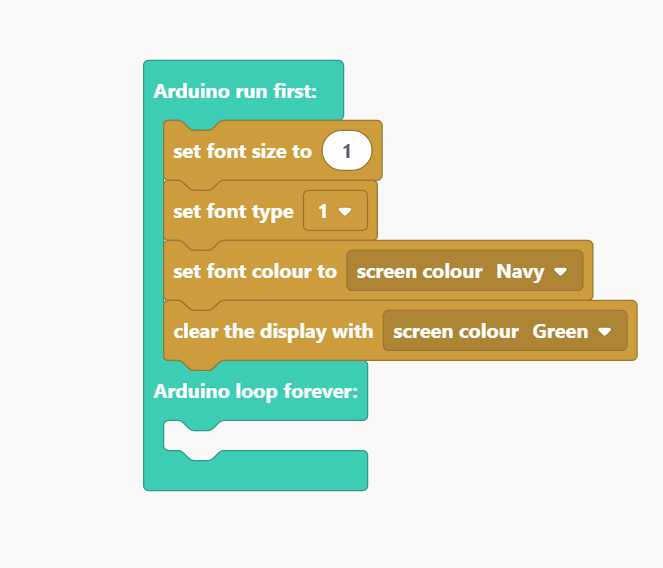Click the Green dropdown arrow icon
The image size is (663, 568).
[x=605, y=332]
